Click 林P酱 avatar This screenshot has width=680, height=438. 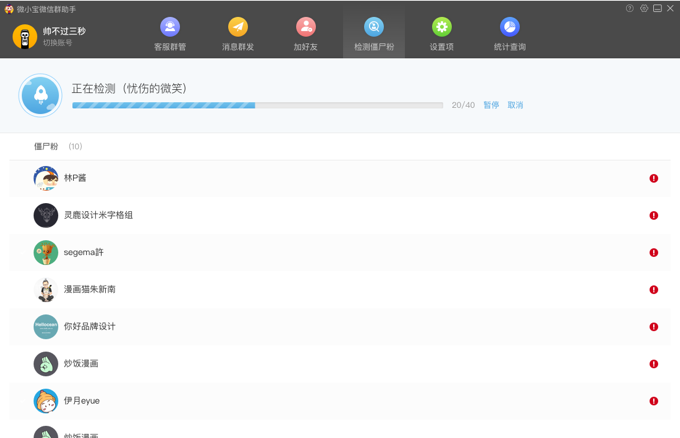(x=46, y=178)
